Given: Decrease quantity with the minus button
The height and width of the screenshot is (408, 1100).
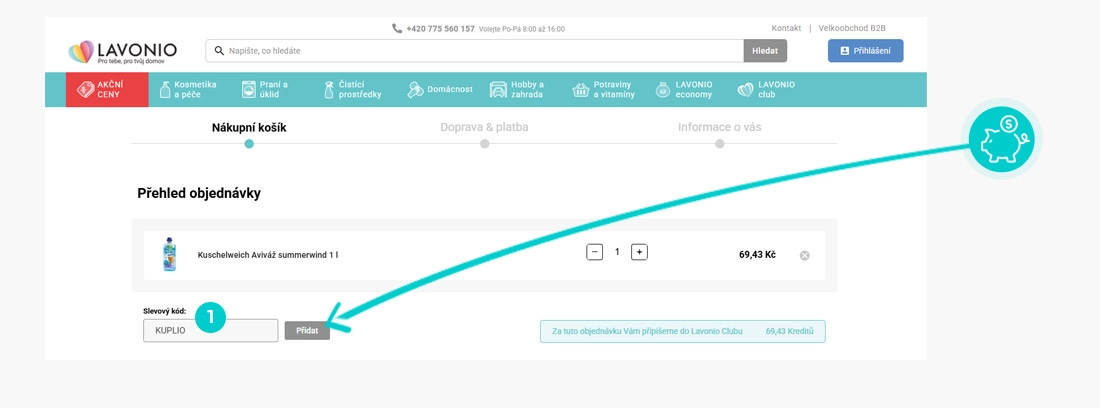Looking at the screenshot, I should (x=594, y=252).
